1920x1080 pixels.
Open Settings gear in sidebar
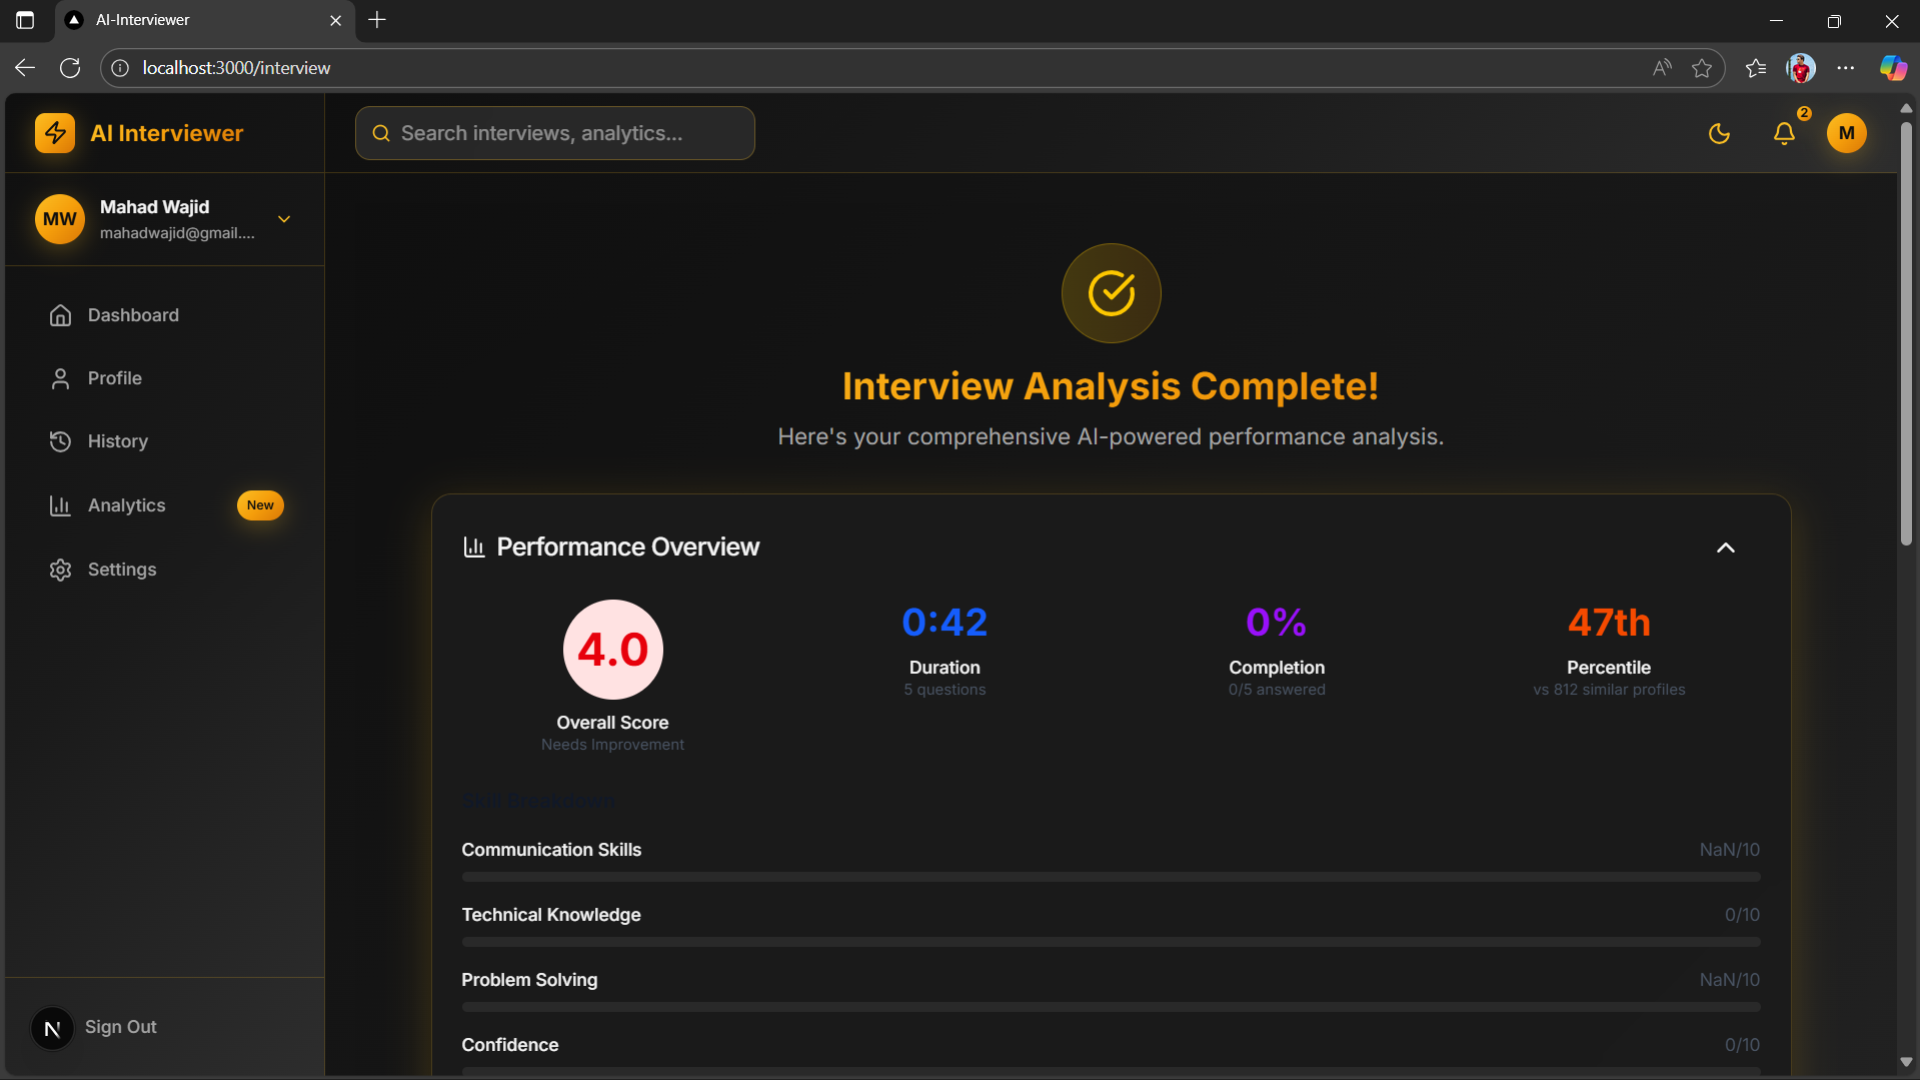coord(61,569)
